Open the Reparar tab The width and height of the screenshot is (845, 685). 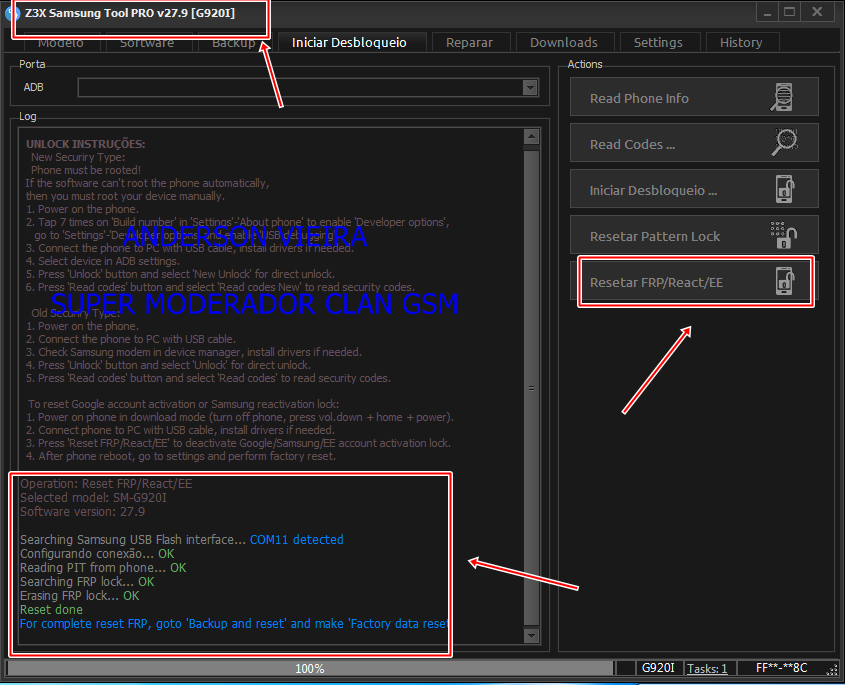pyautogui.click(x=469, y=43)
